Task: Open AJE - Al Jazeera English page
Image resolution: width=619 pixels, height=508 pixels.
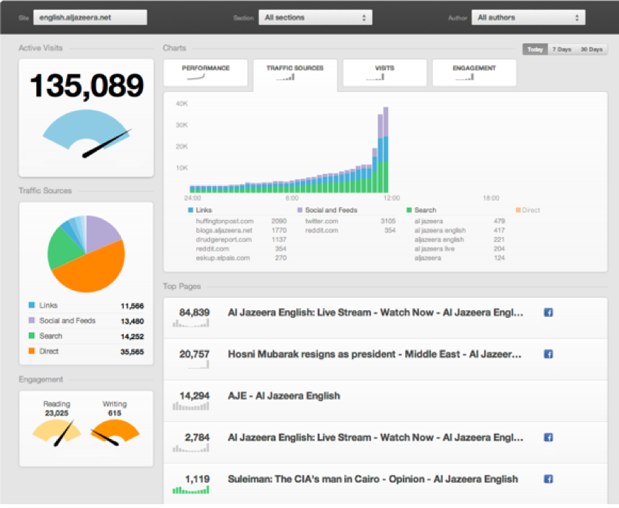Action: pos(284,396)
